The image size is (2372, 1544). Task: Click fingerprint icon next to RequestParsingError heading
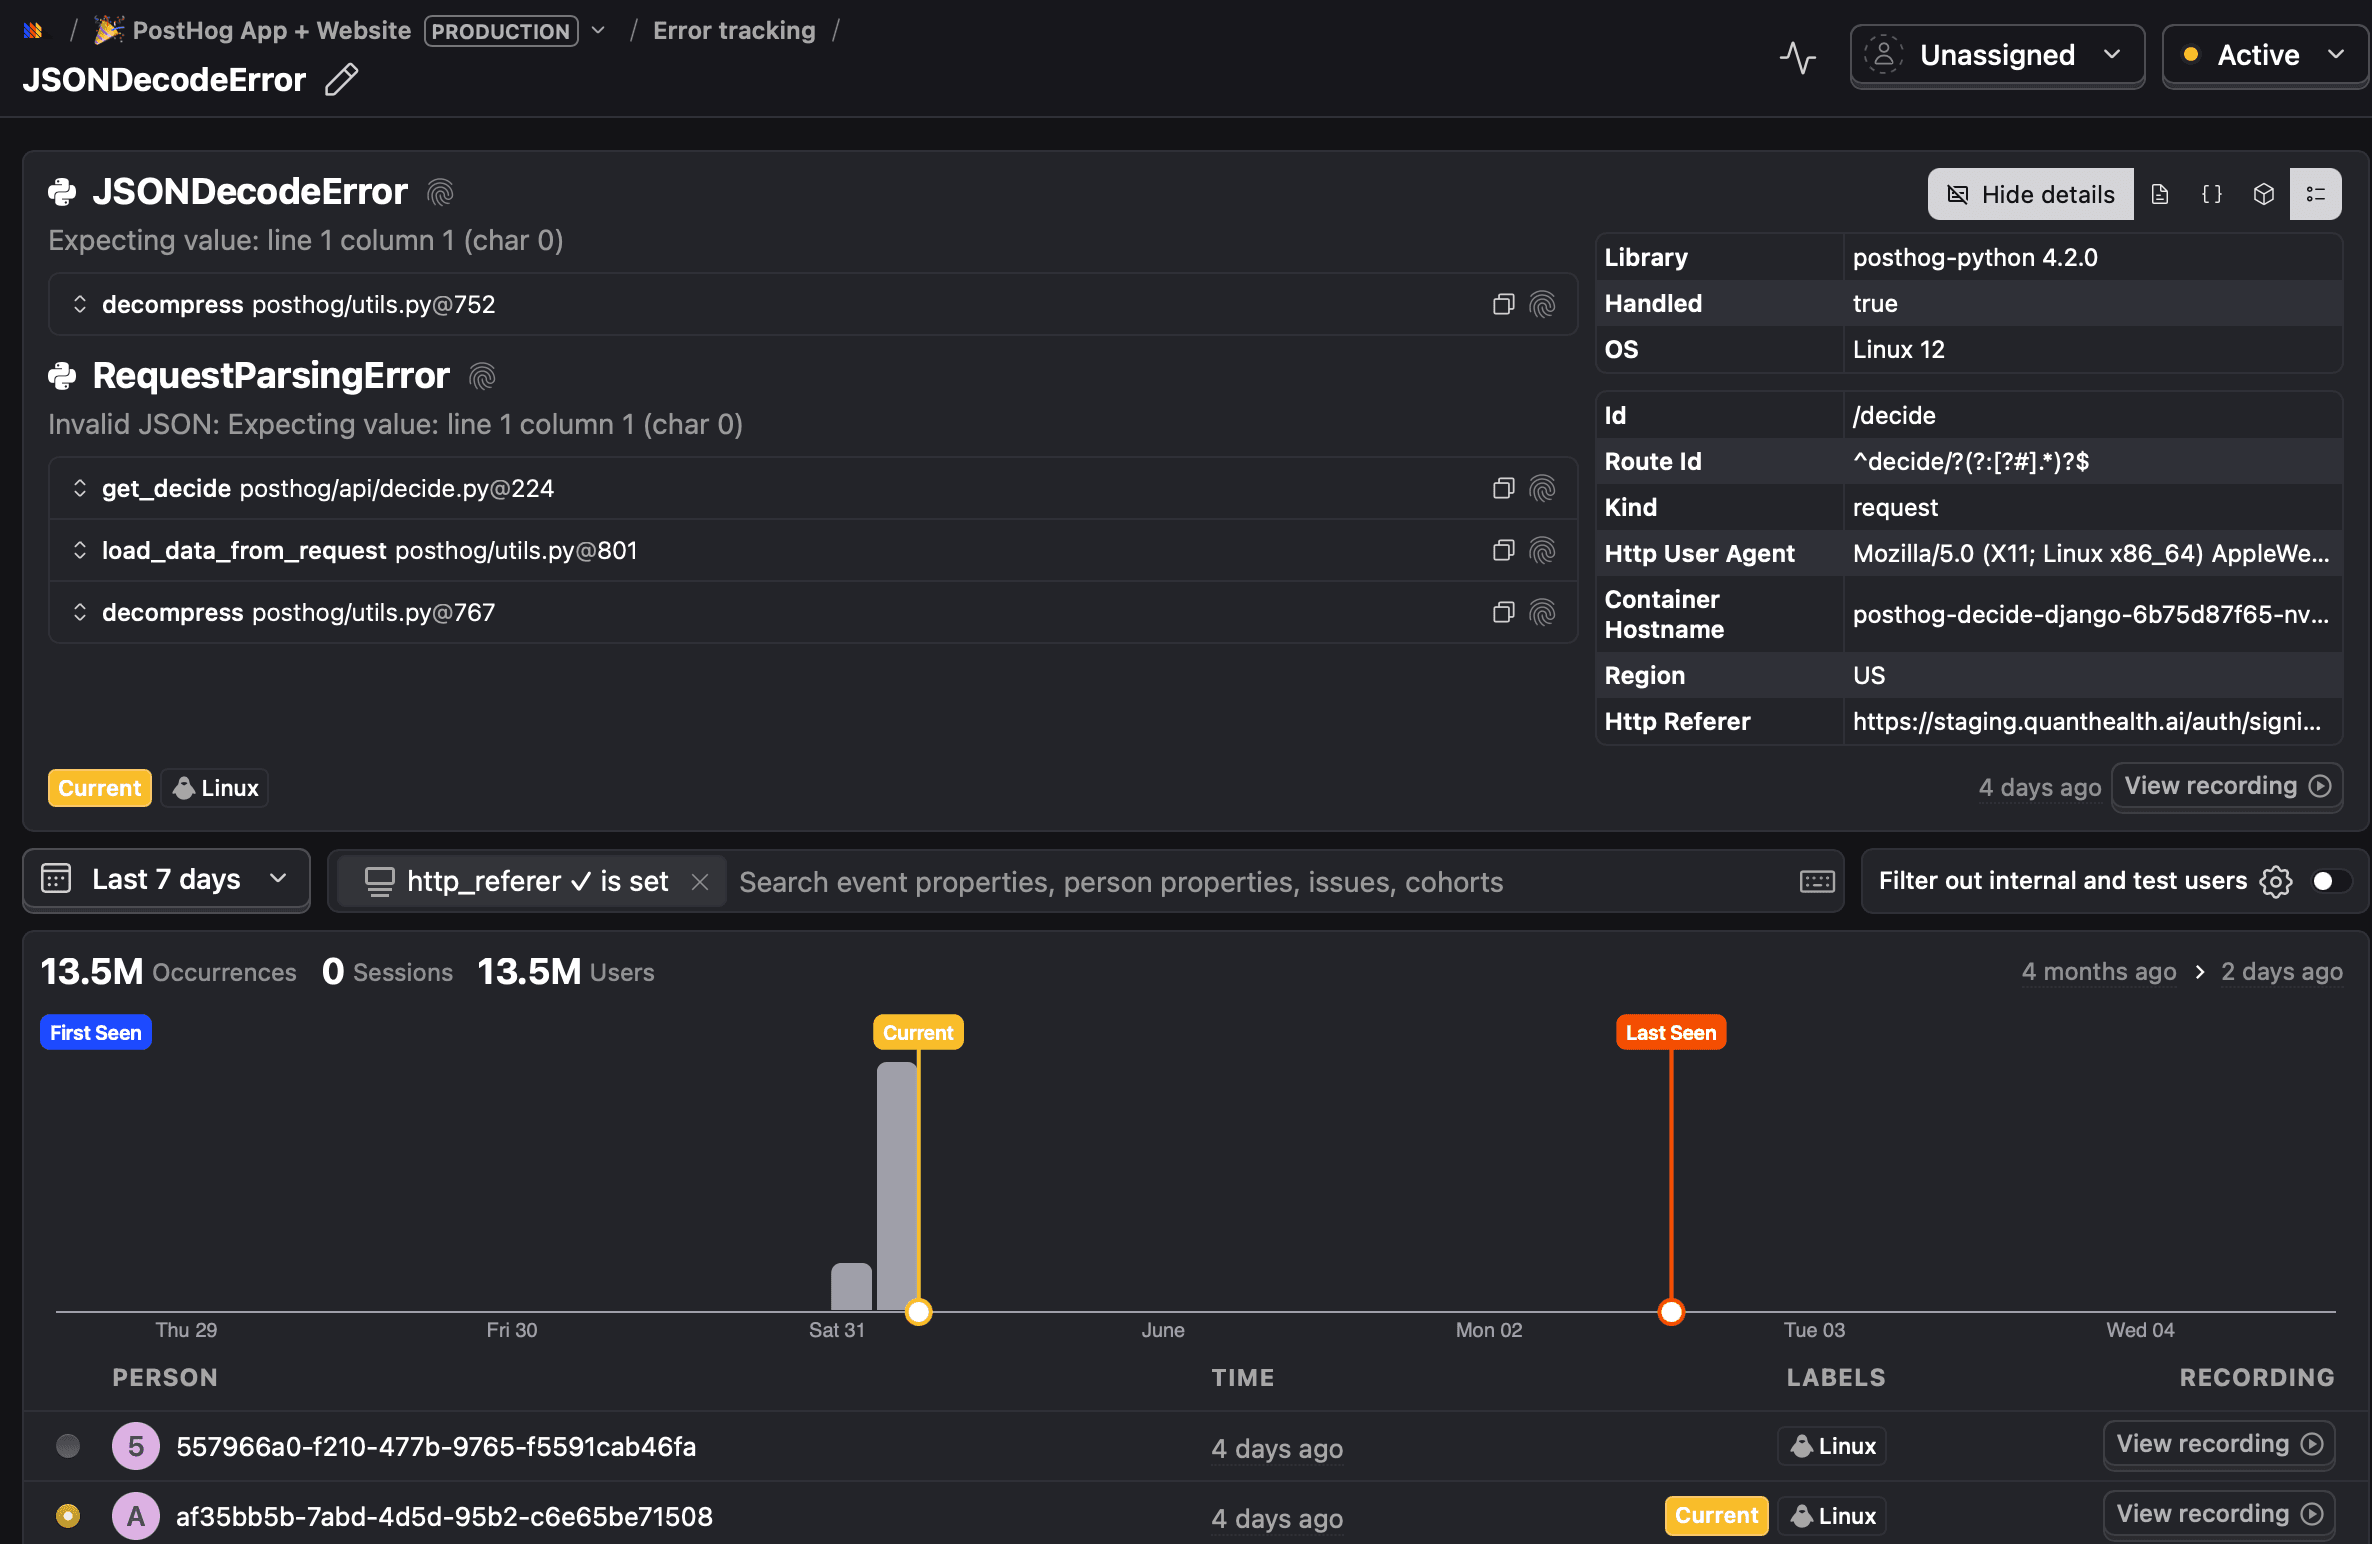482,376
